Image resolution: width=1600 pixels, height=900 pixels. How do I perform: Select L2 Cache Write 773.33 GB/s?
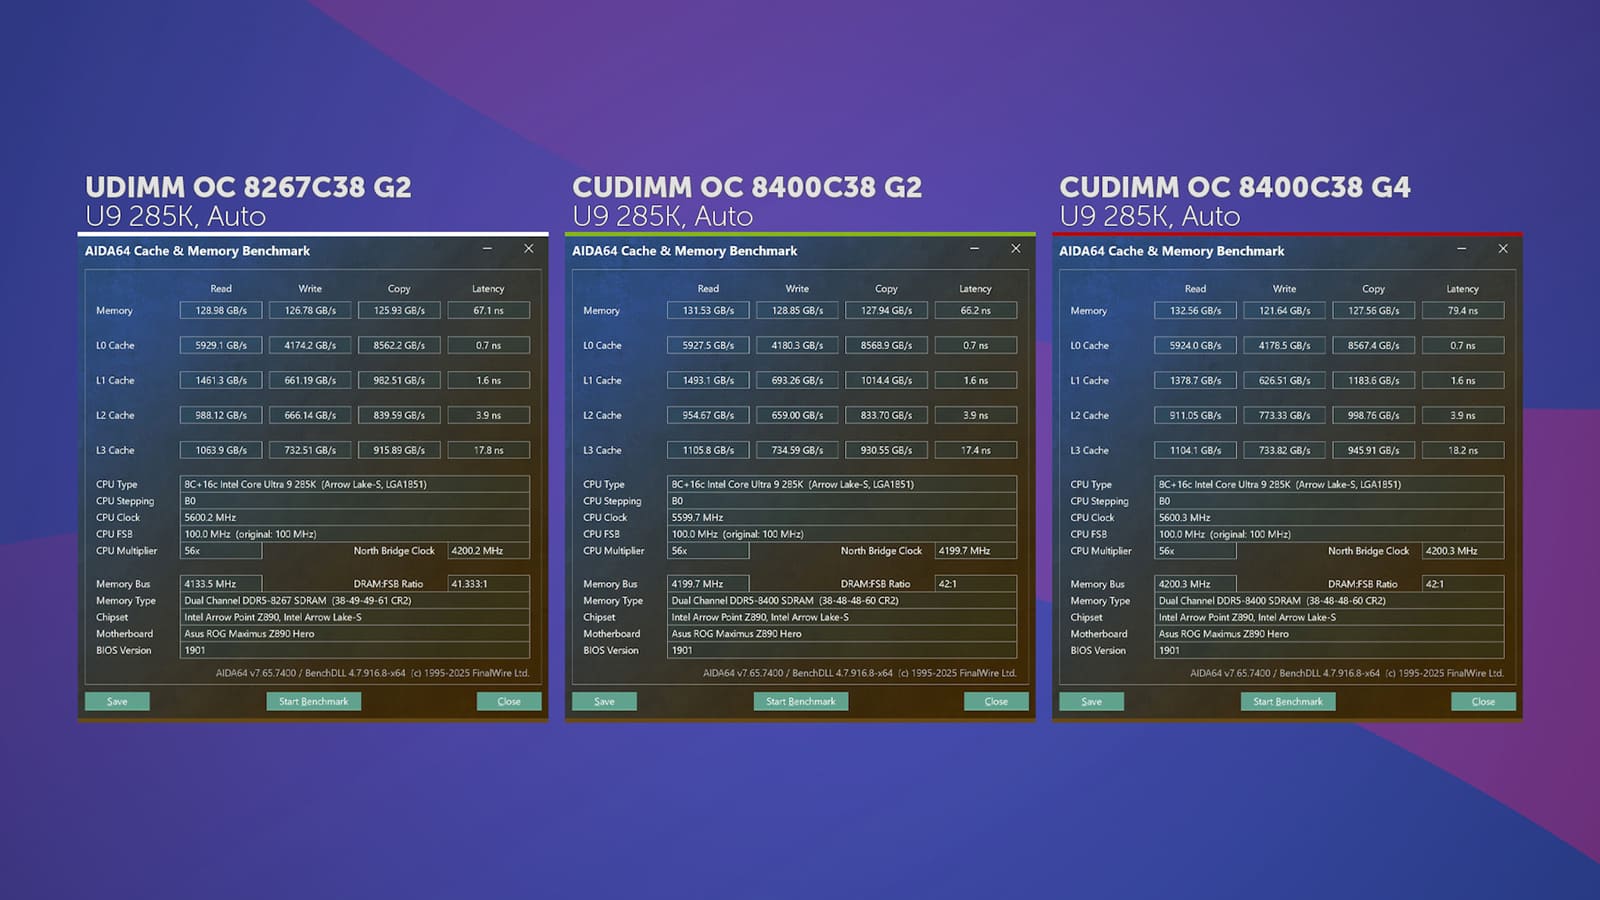pyautogui.click(x=1284, y=415)
